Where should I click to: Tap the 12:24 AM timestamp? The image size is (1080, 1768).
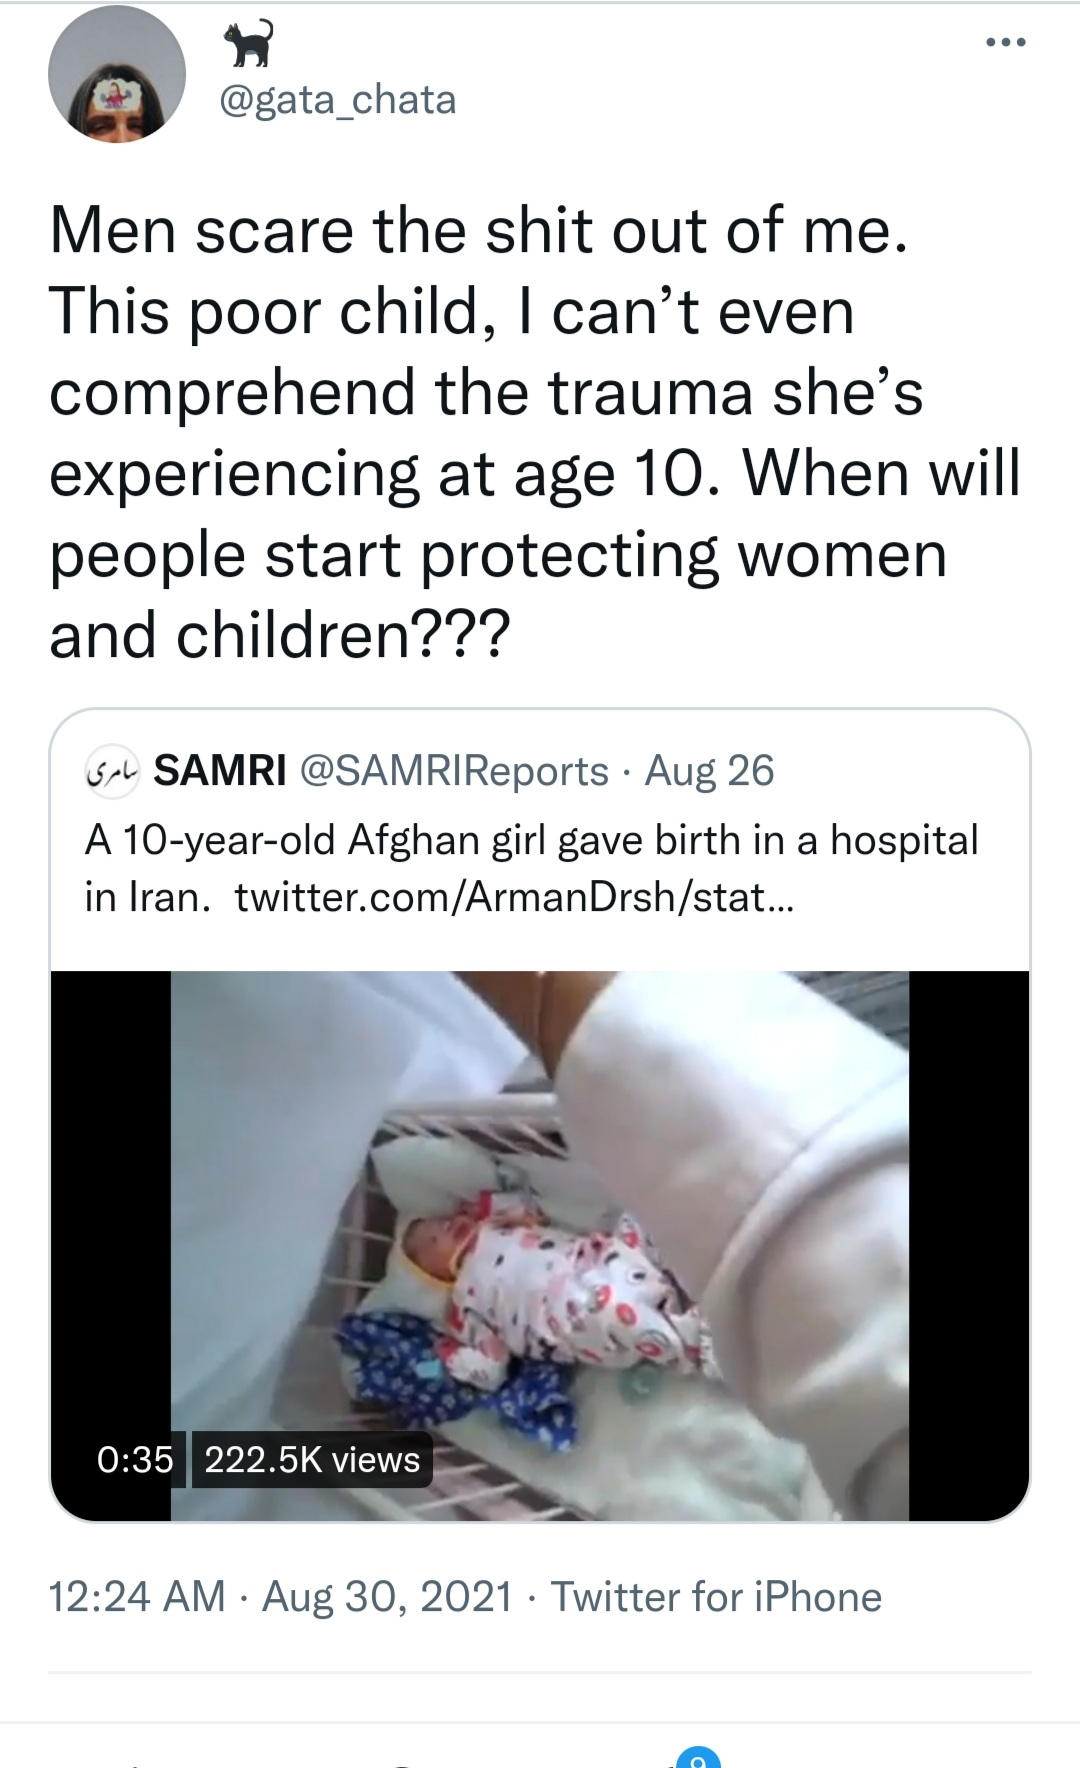137,1597
